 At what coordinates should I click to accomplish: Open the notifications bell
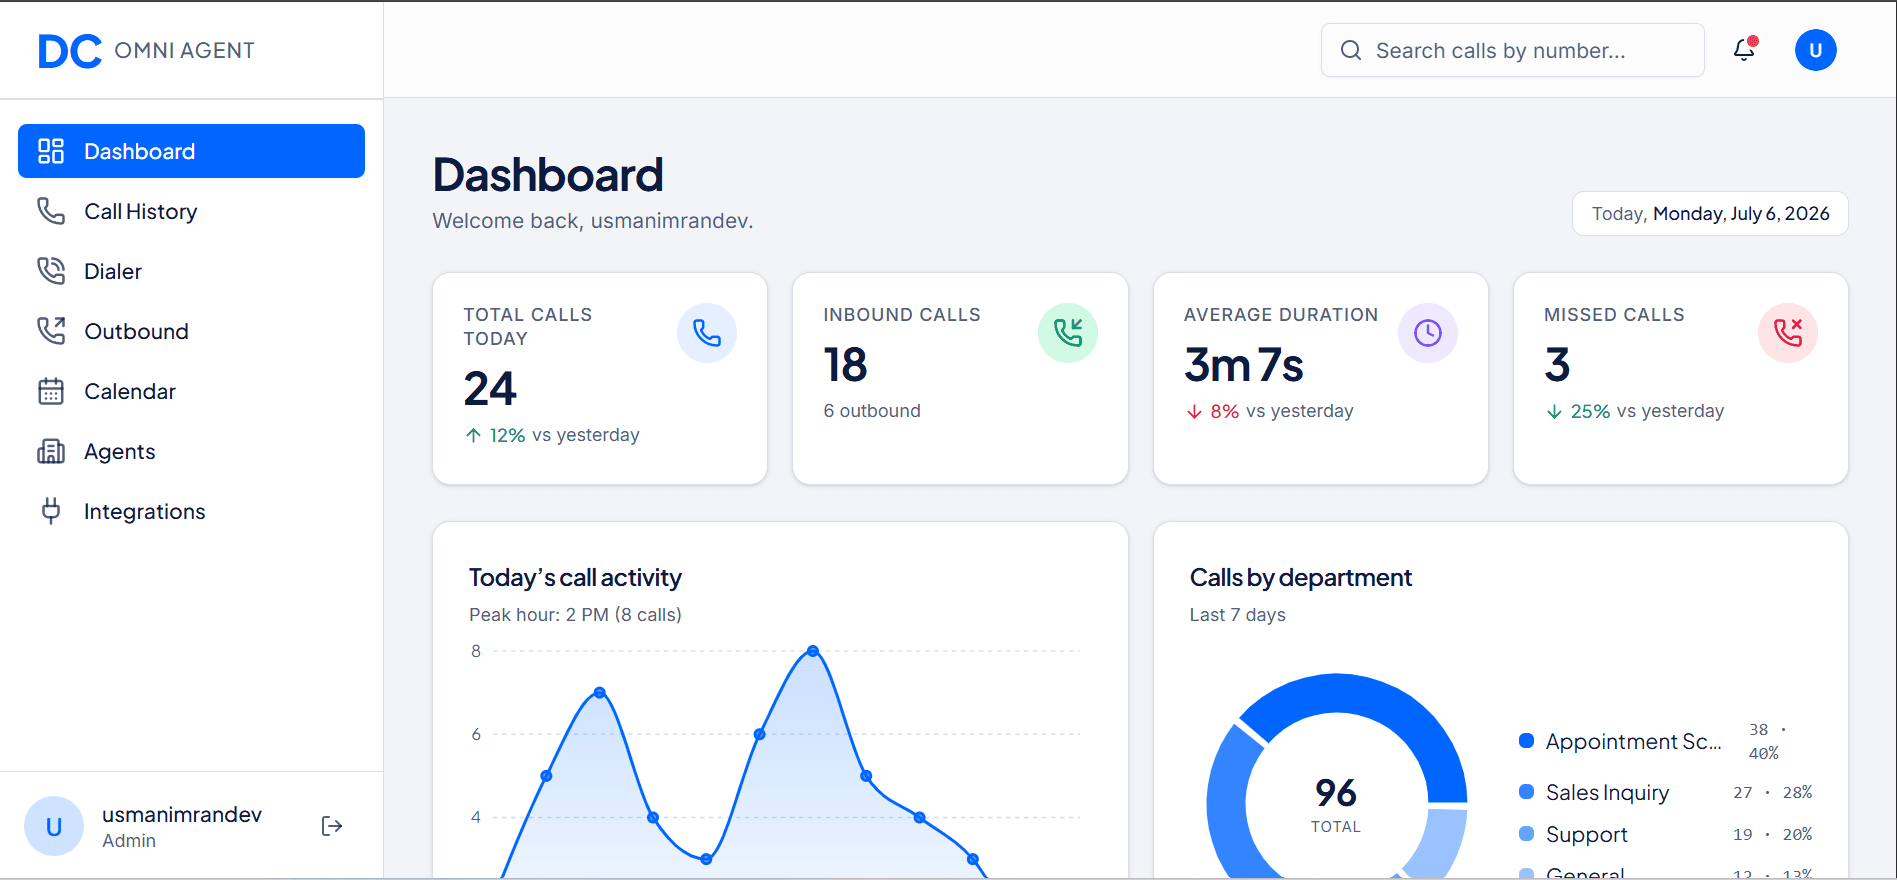(x=1744, y=50)
